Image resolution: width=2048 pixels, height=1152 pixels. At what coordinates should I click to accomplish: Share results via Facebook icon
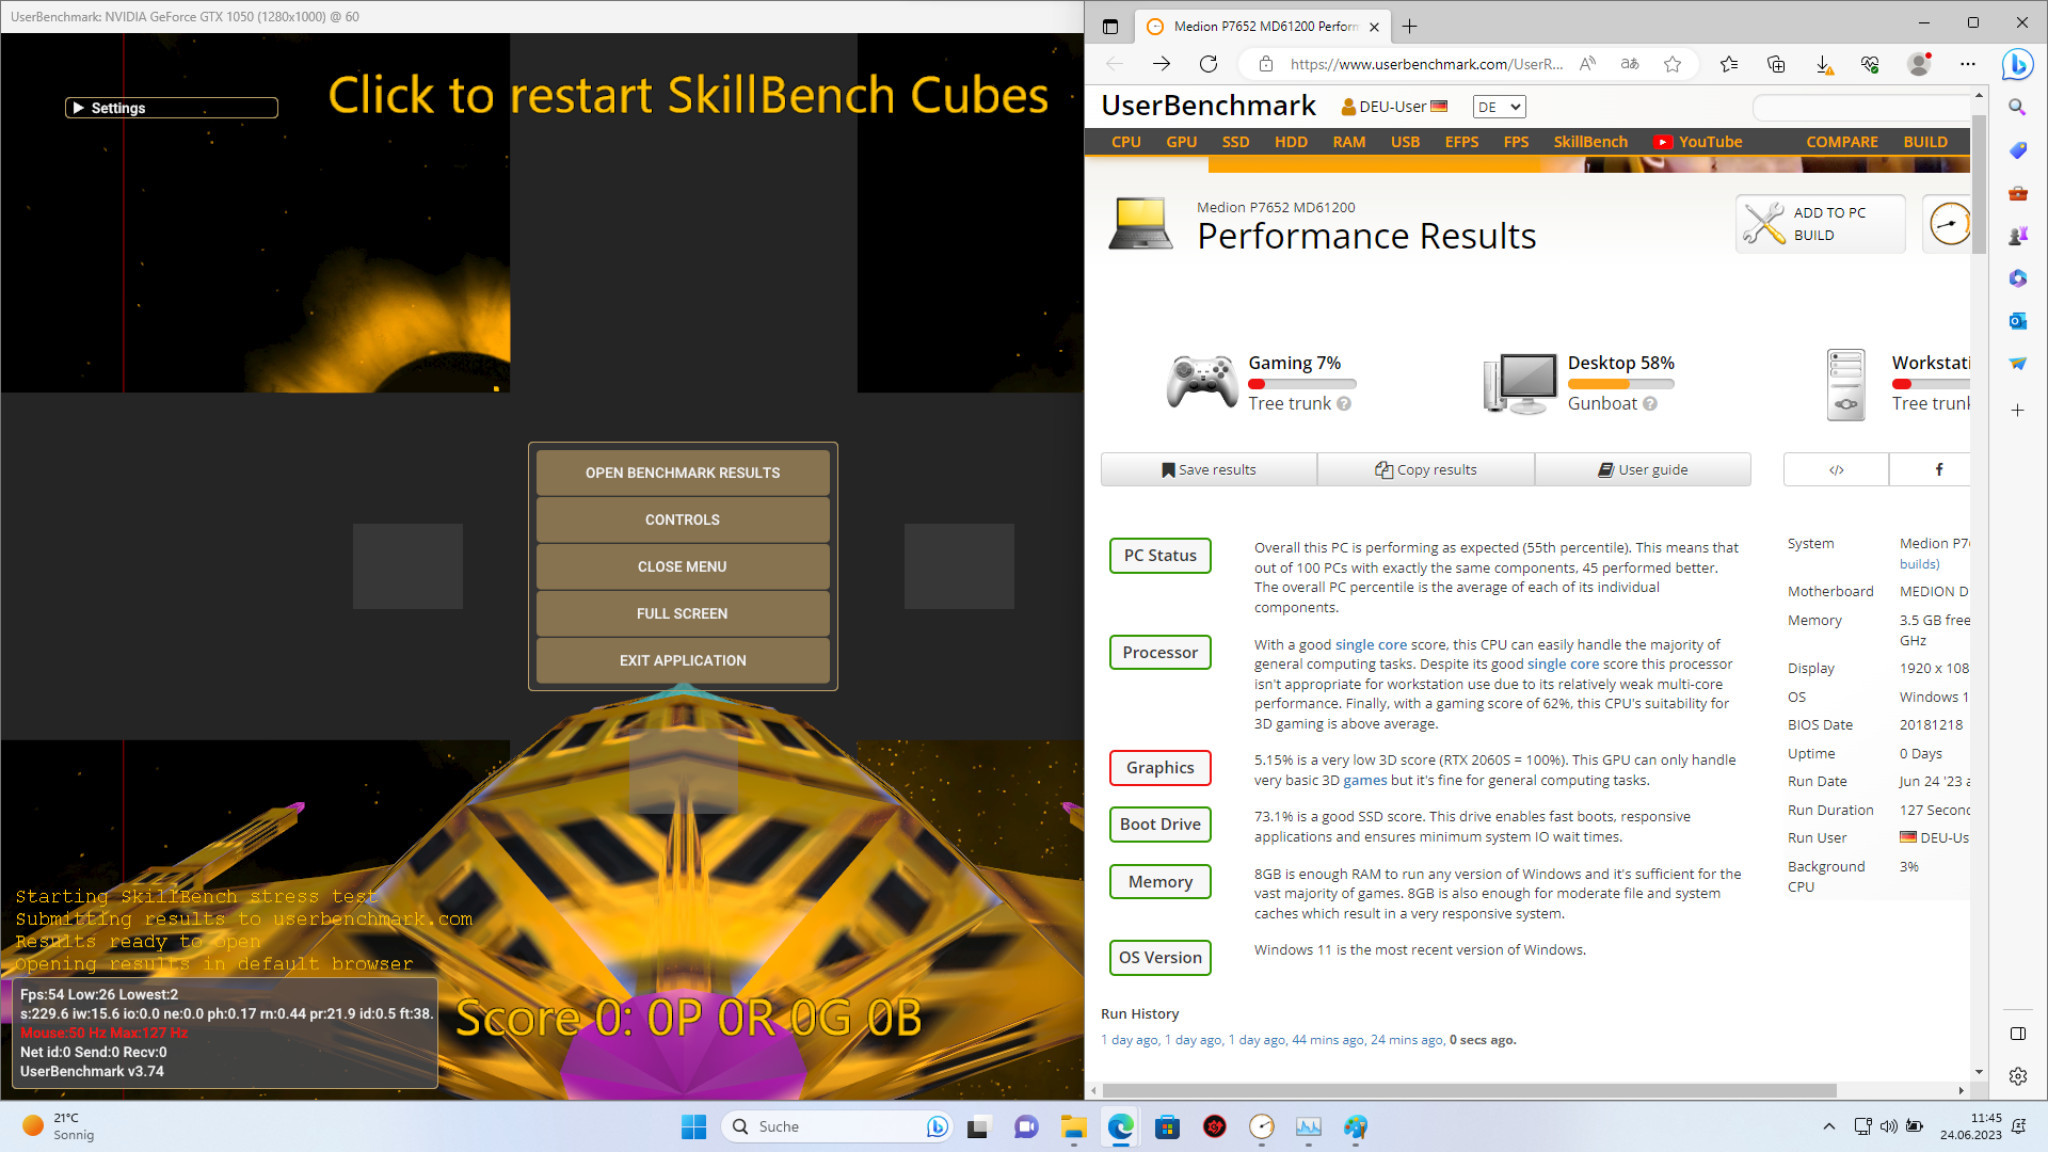pos(1938,469)
